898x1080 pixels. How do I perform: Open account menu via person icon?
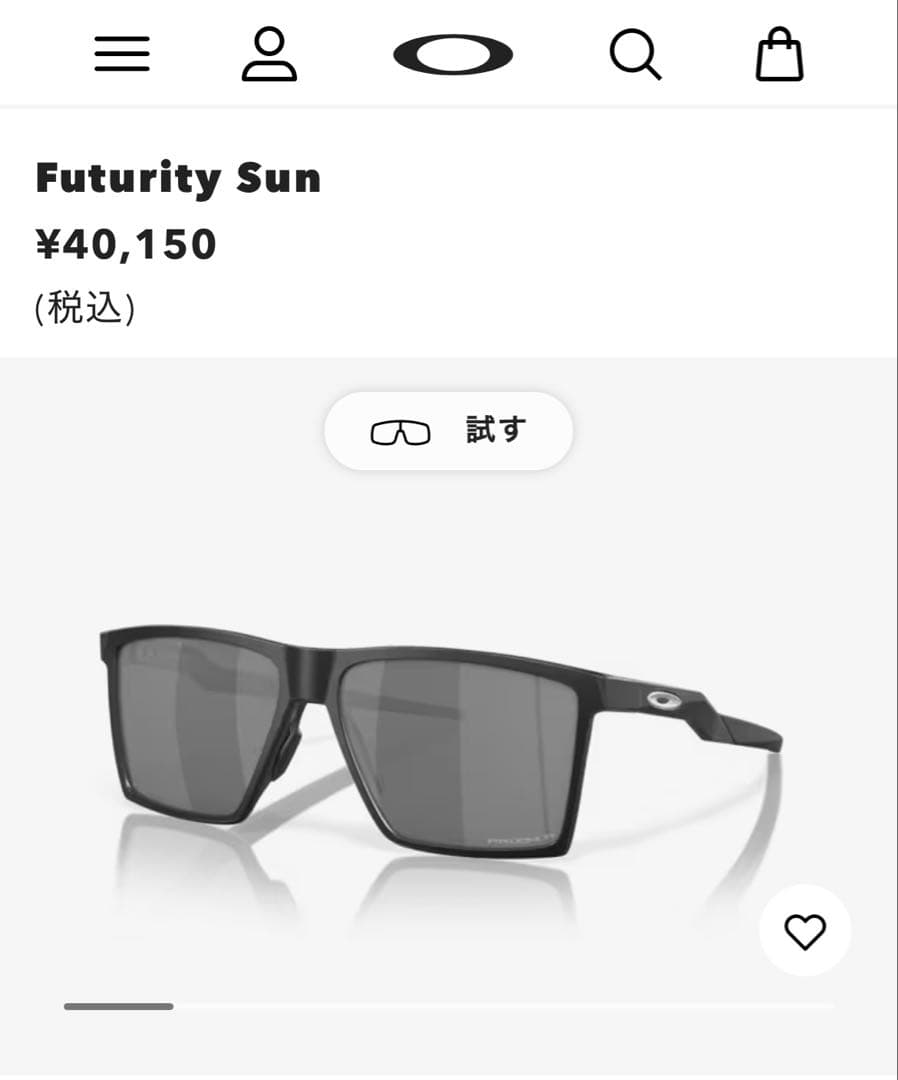pos(270,54)
